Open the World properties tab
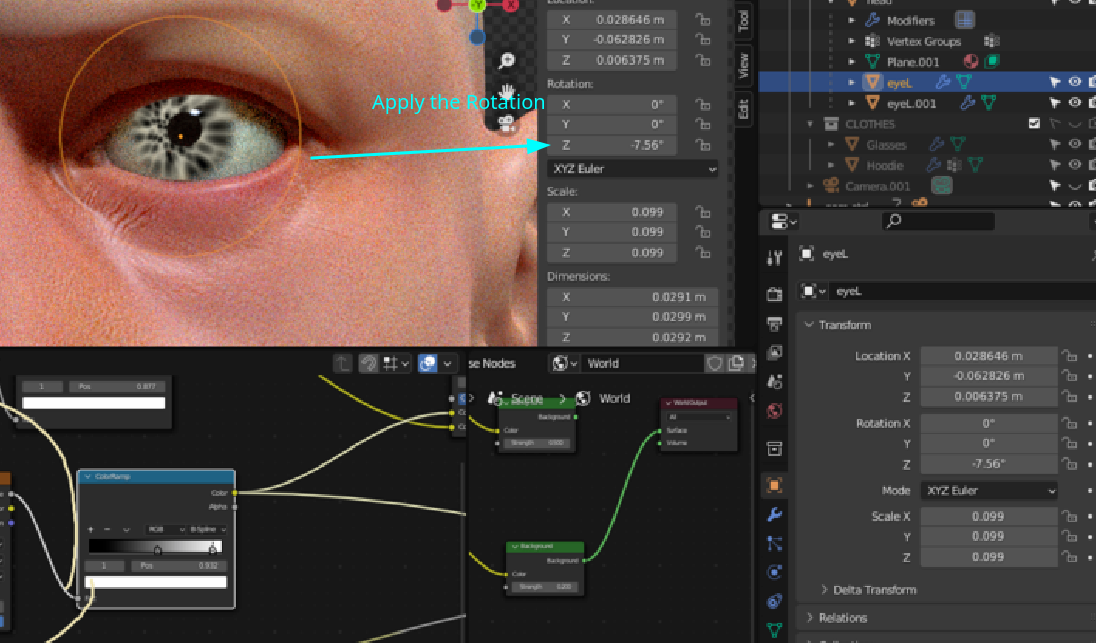The height and width of the screenshot is (643, 1096). click(774, 411)
